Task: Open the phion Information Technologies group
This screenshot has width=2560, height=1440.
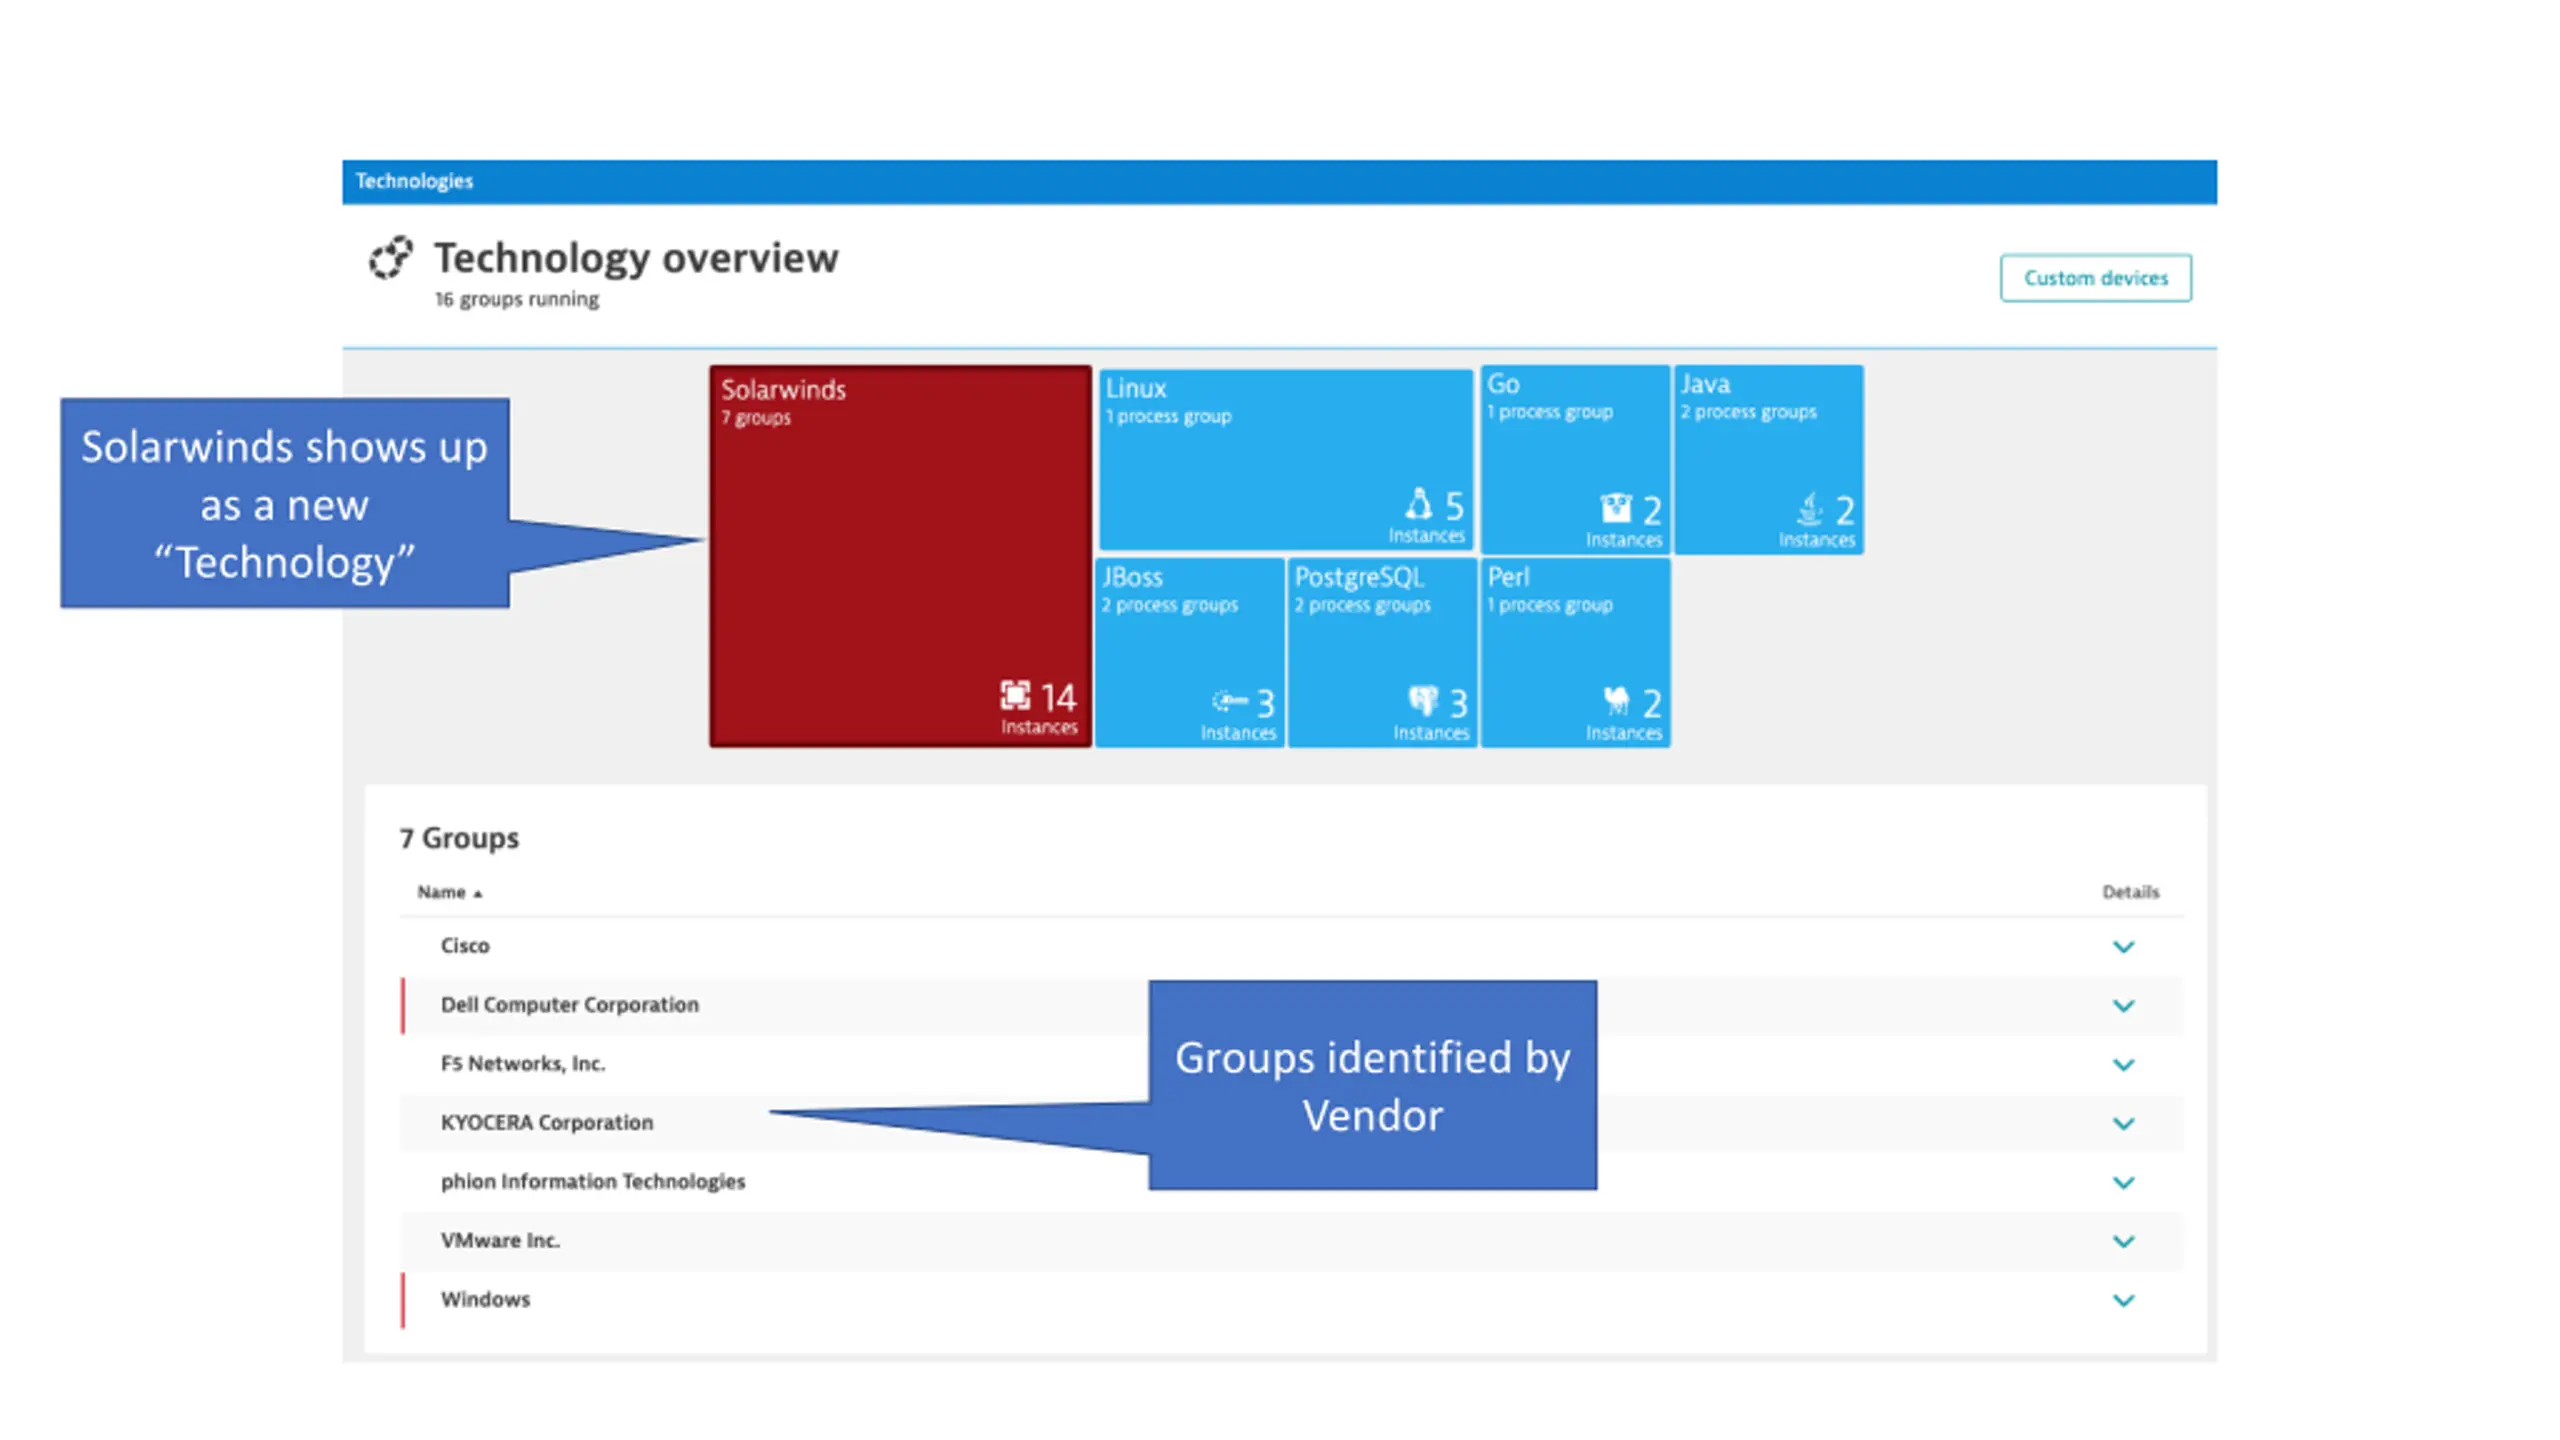Action: tap(592, 1181)
